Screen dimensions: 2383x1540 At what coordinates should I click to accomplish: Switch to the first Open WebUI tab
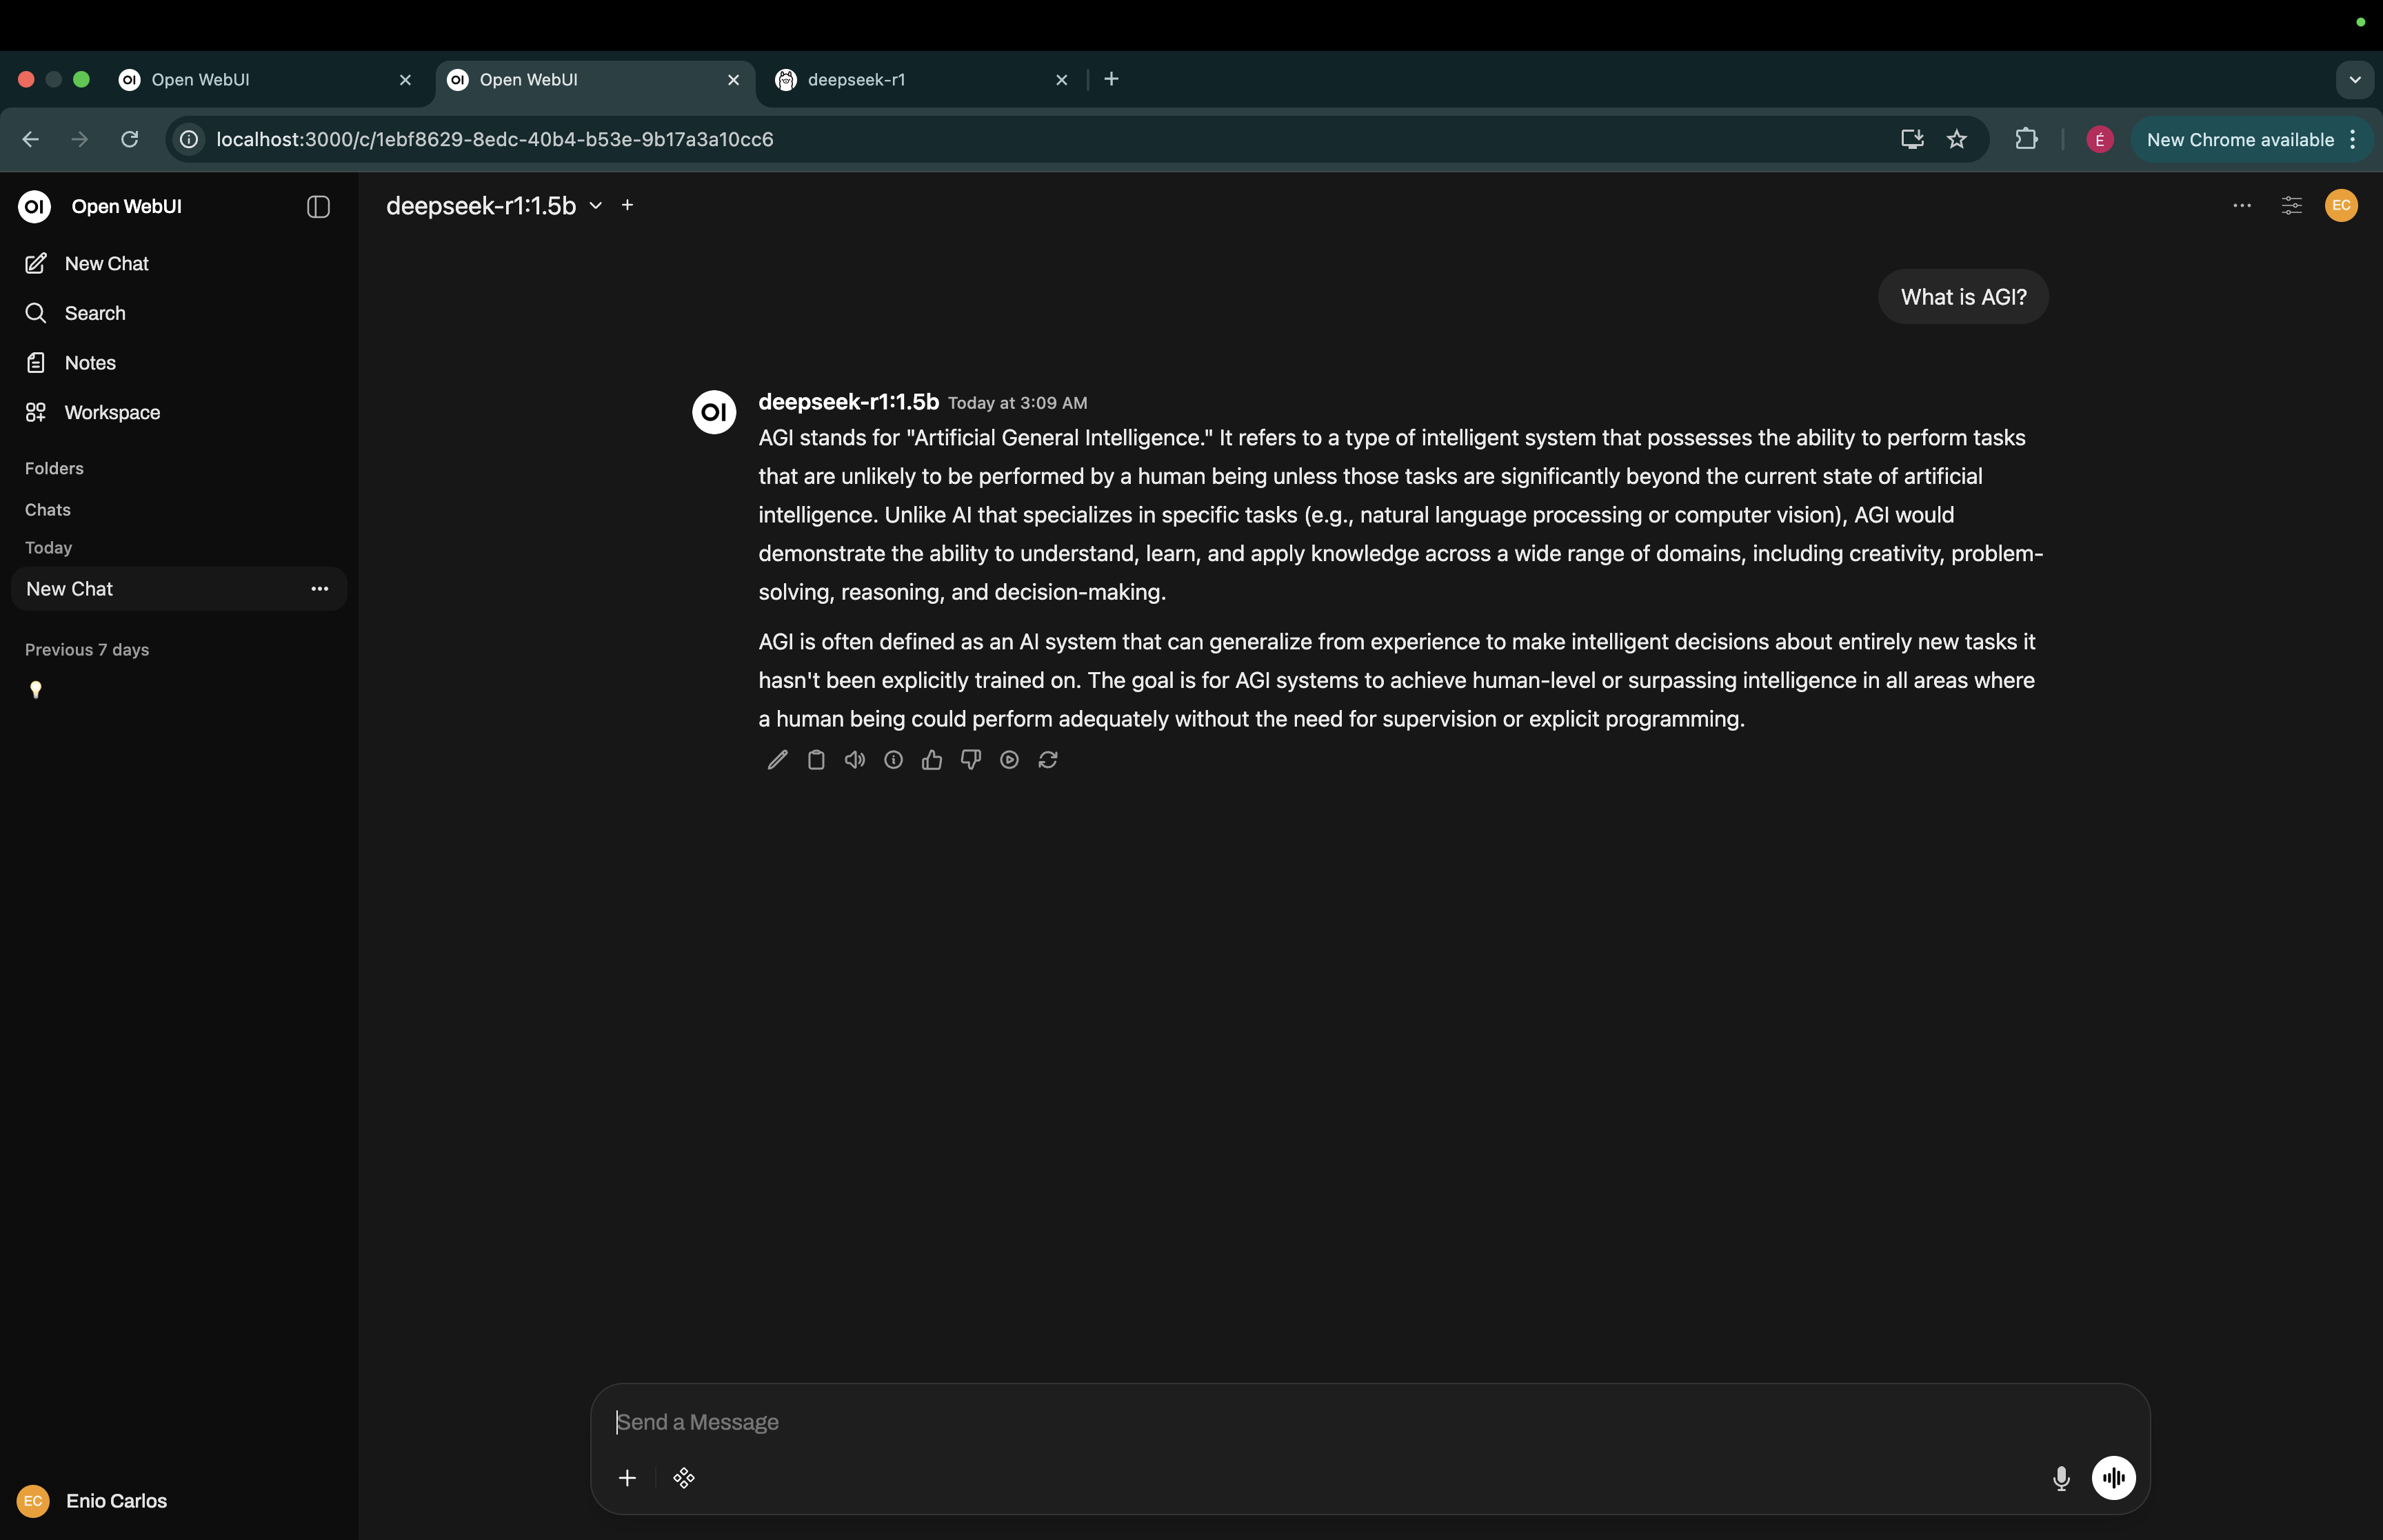tap(266, 80)
